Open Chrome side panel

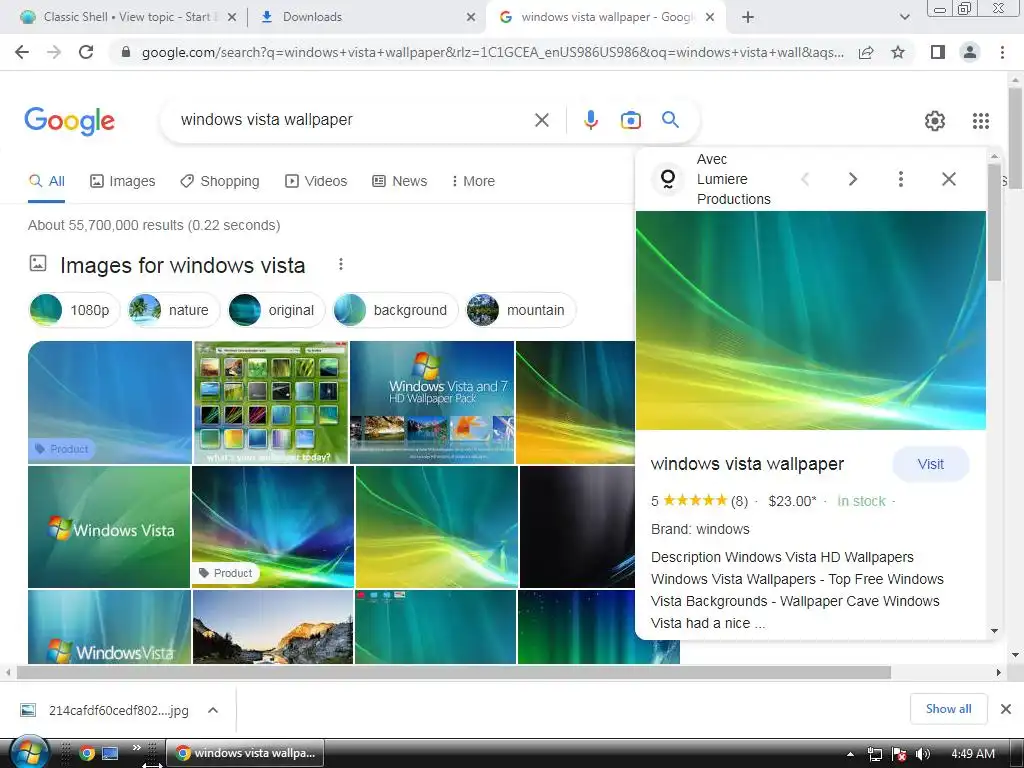click(938, 52)
